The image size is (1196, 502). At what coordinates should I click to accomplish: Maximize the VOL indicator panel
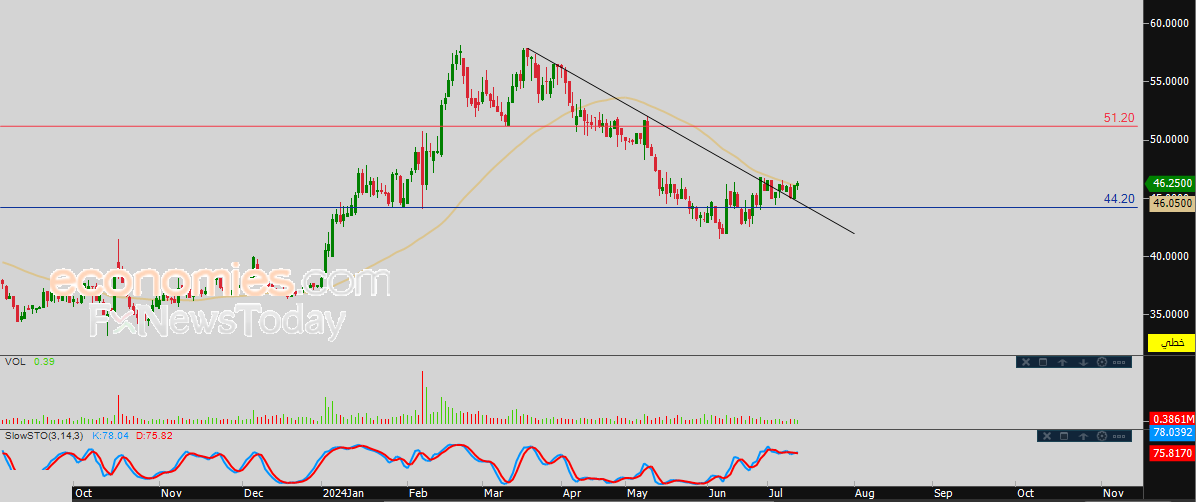pyautogui.click(x=1043, y=362)
